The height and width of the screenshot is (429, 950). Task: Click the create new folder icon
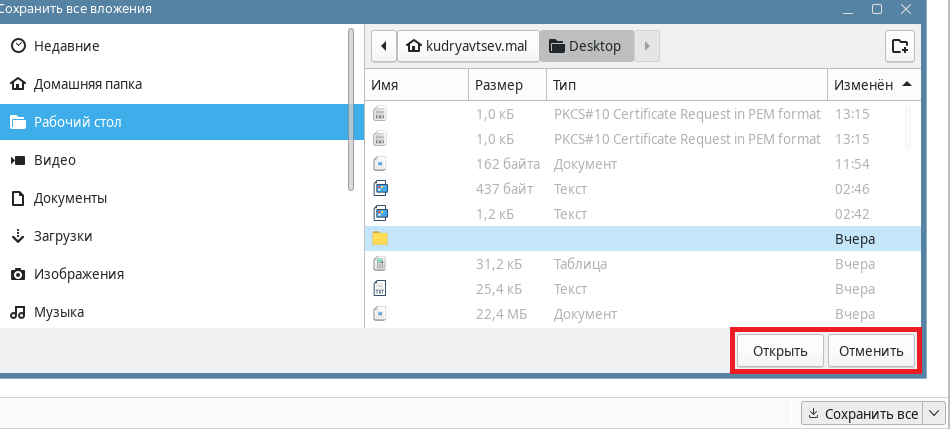coord(900,46)
